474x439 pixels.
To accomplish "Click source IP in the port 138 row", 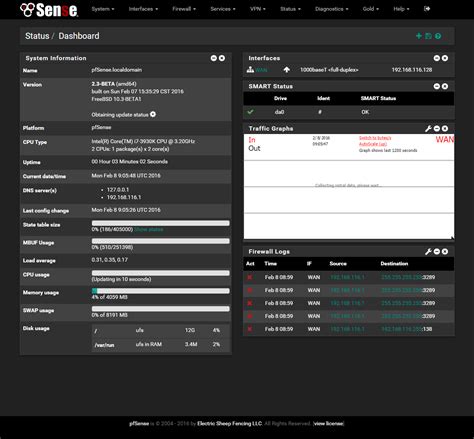I will click(347, 329).
